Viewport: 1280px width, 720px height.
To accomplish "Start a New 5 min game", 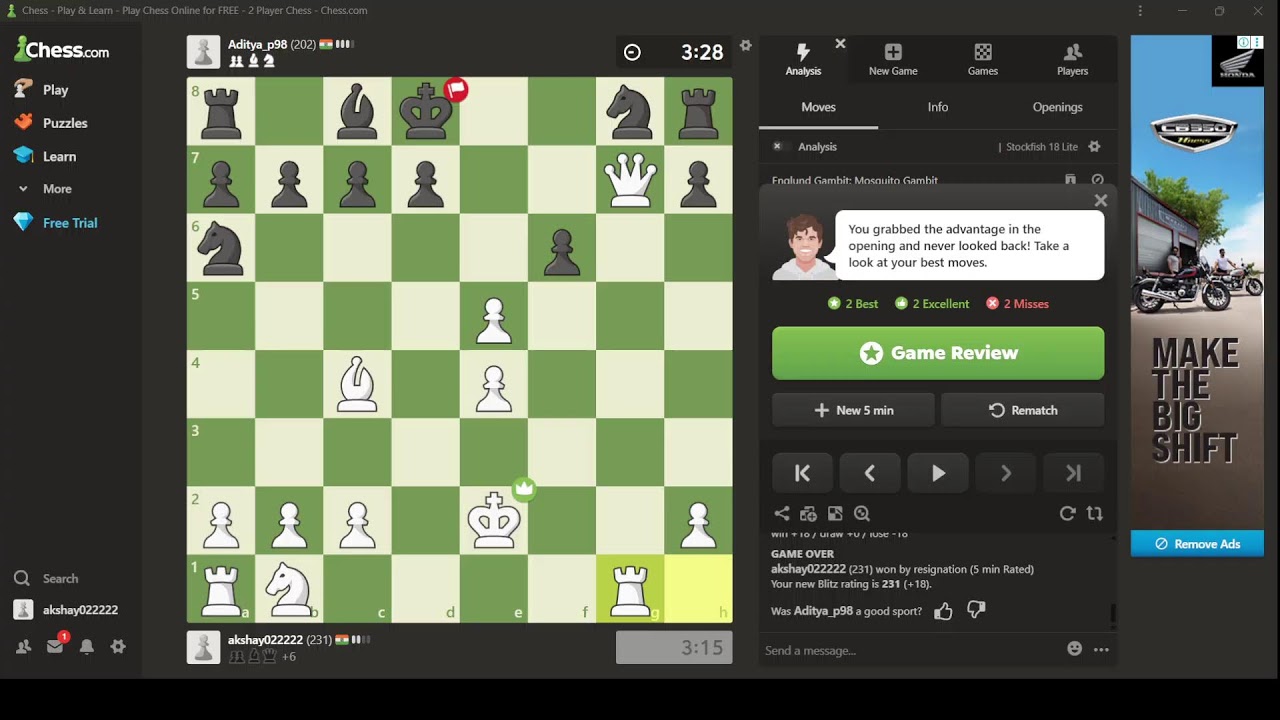I will pyautogui.click(x=853, y=410).
